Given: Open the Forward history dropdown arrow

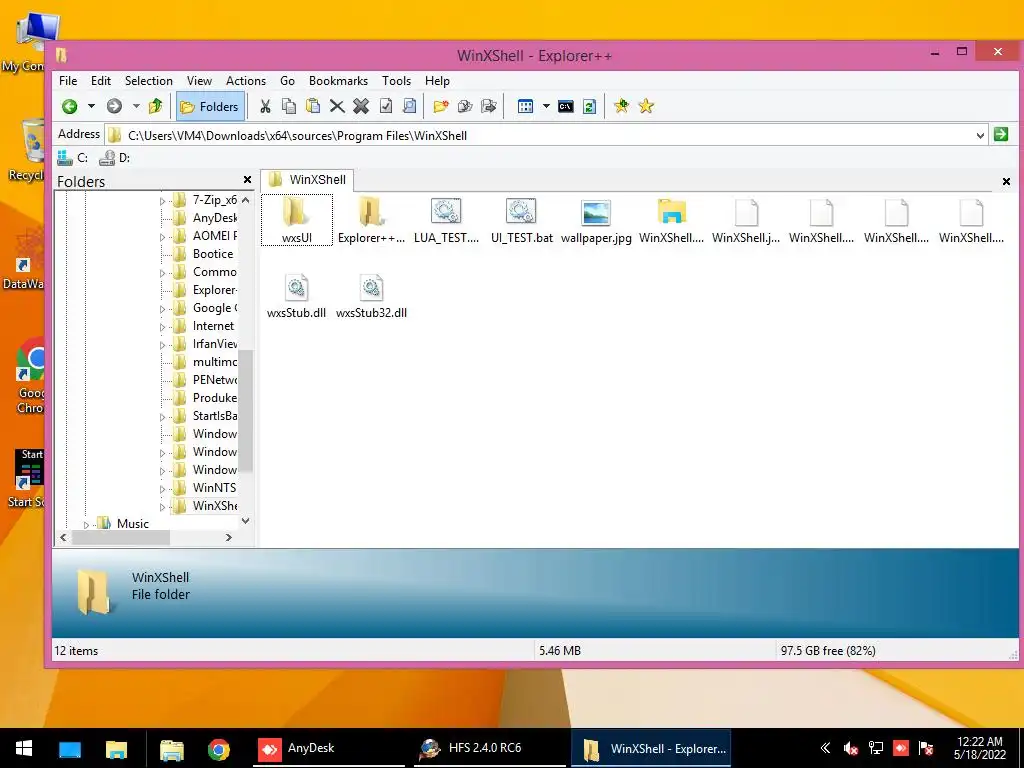Looking at the screenshot, I should (x=136, y=106).
